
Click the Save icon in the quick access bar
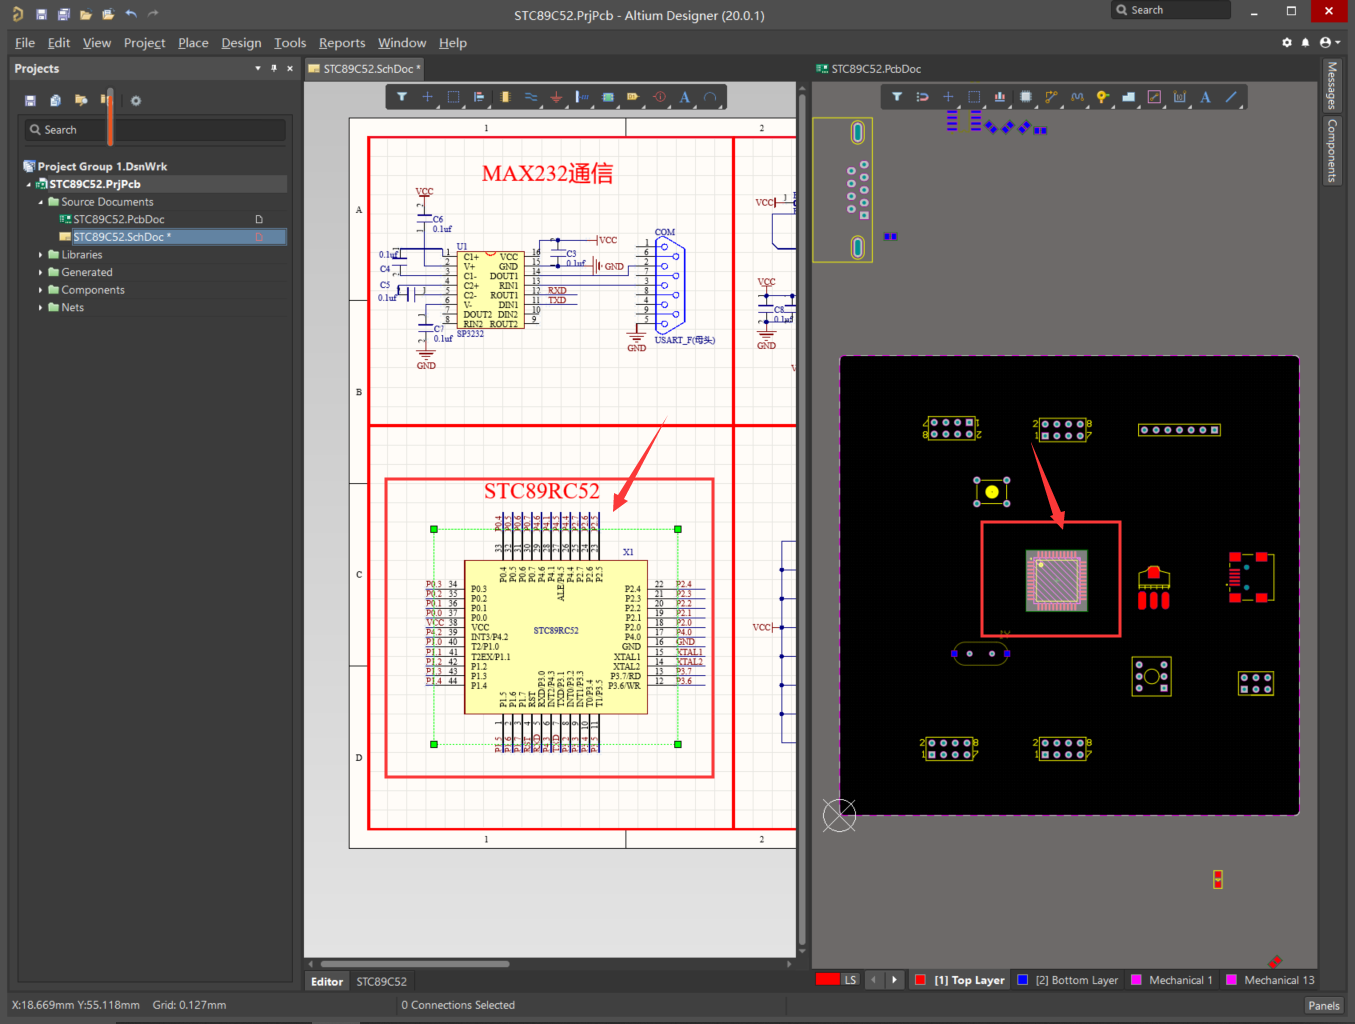[x=39, y=15]
